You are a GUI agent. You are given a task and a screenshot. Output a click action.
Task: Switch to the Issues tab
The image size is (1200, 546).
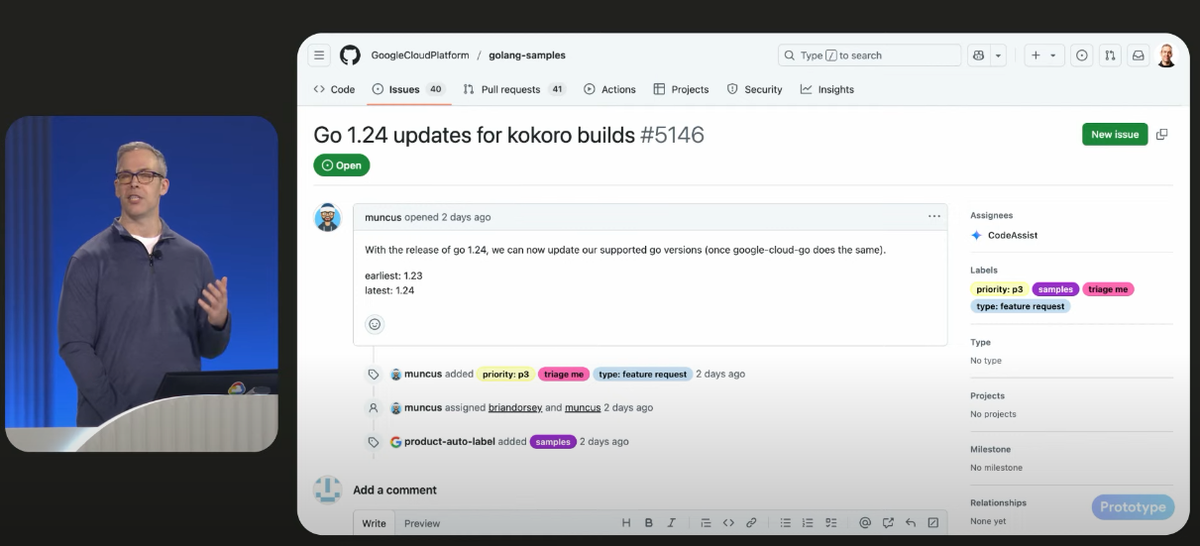[408, 89]
